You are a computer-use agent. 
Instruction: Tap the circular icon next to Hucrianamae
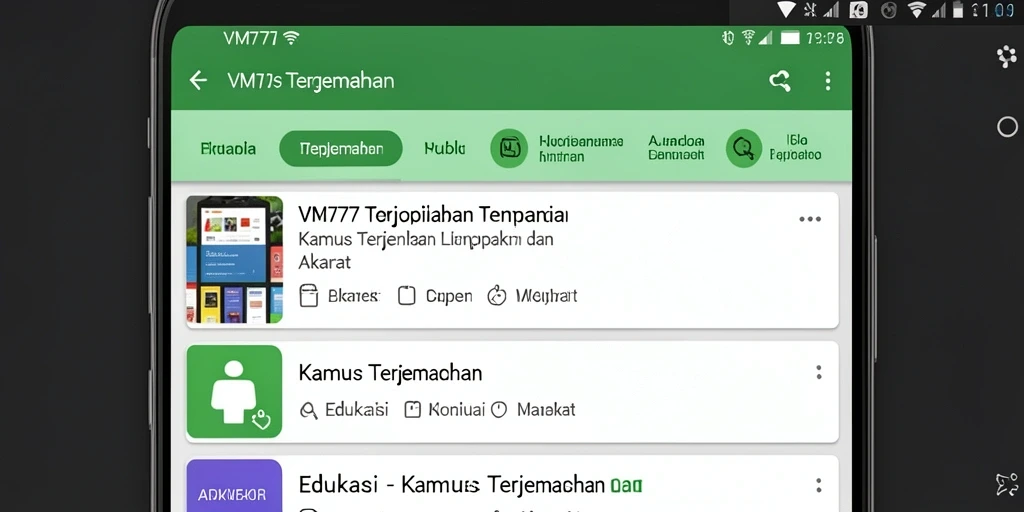click(509, 148)
